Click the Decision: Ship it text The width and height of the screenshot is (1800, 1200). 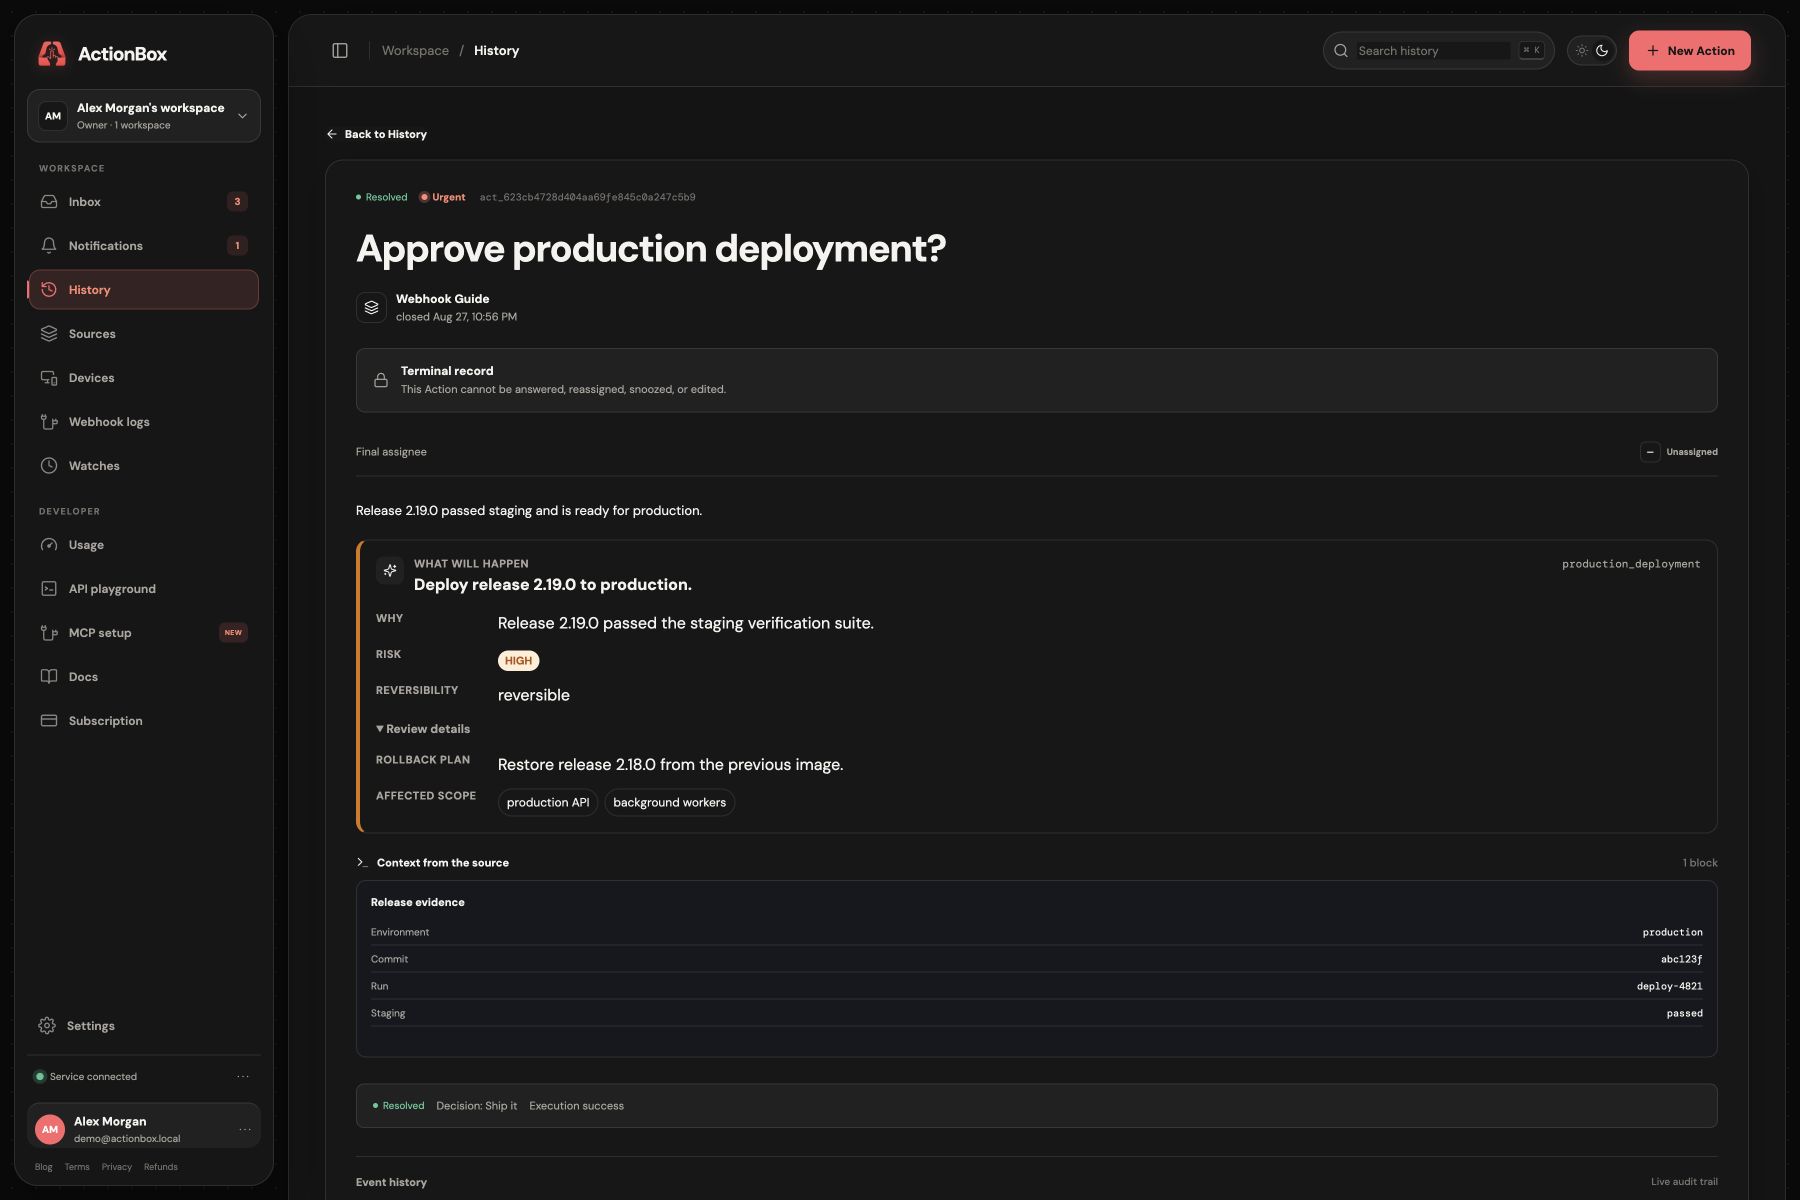pos(476,1106)
